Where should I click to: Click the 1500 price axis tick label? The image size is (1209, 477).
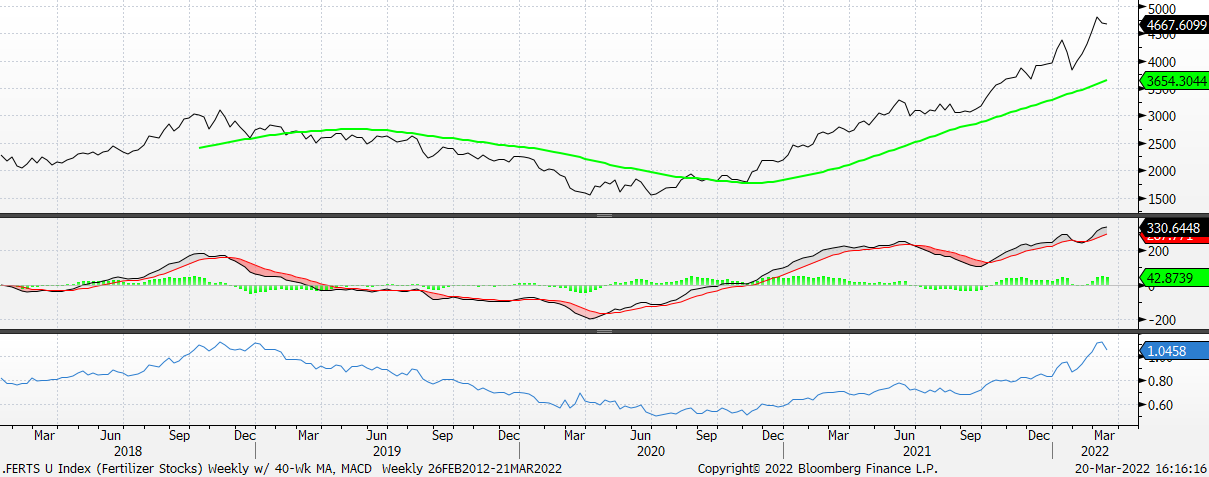pyautogui.click(x=1164, y=198)
